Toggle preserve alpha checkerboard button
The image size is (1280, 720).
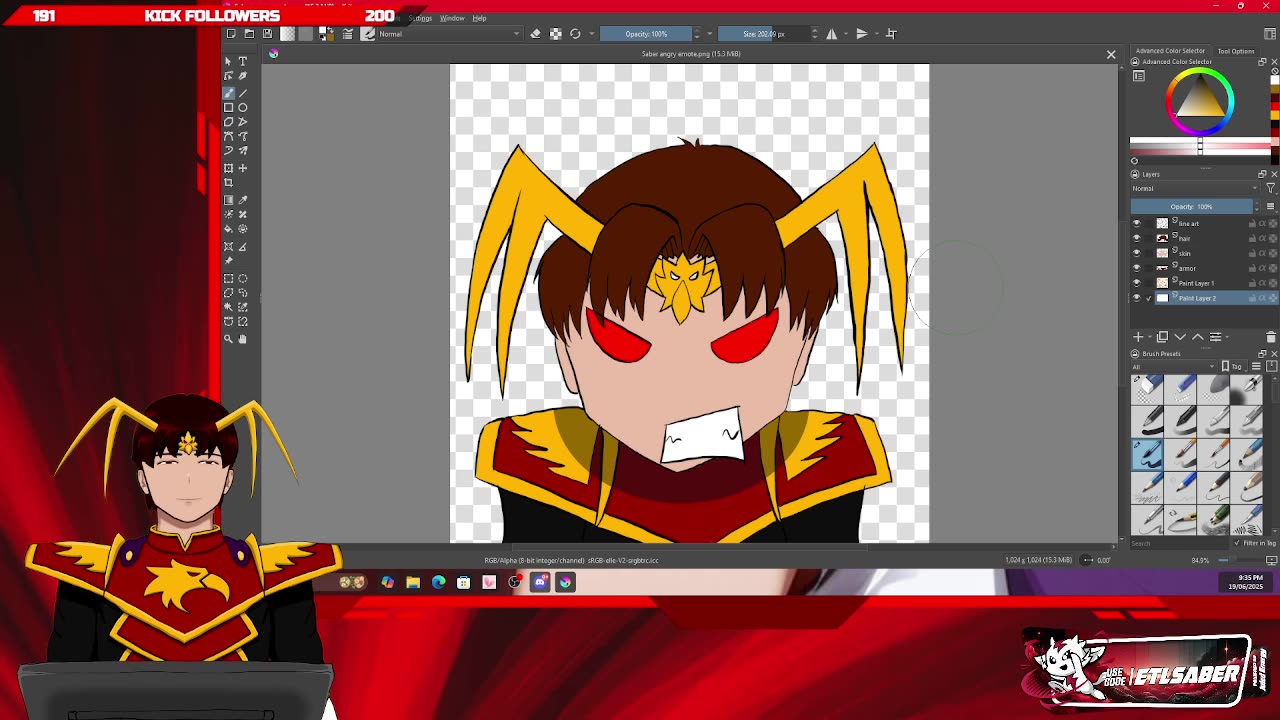(x=555, y=34)
